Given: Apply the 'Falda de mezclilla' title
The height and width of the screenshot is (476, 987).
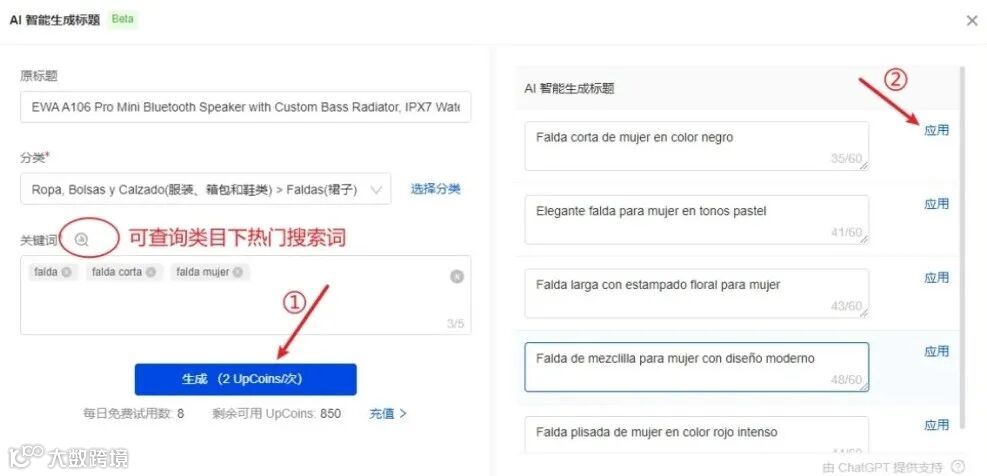Looking at the screenshot, I should pyautogui.click(x=936, y=351).
